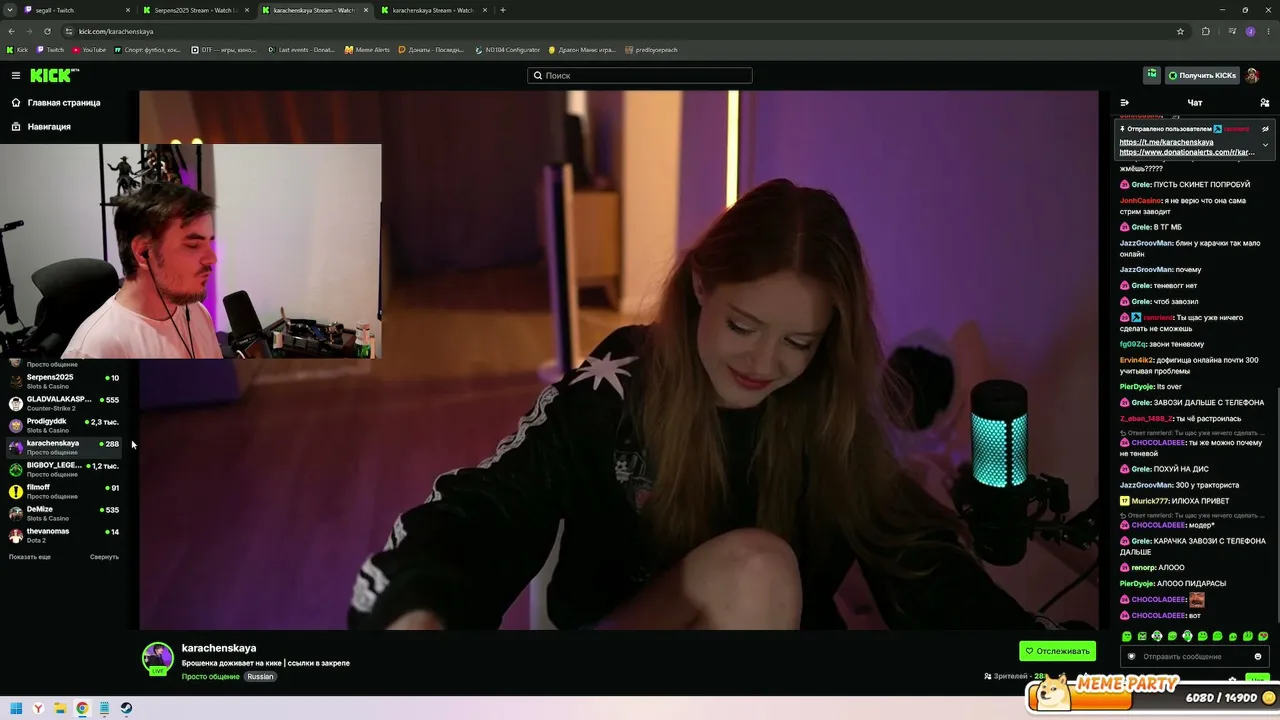Pick the first green quick emote

tap(1127, 636)
